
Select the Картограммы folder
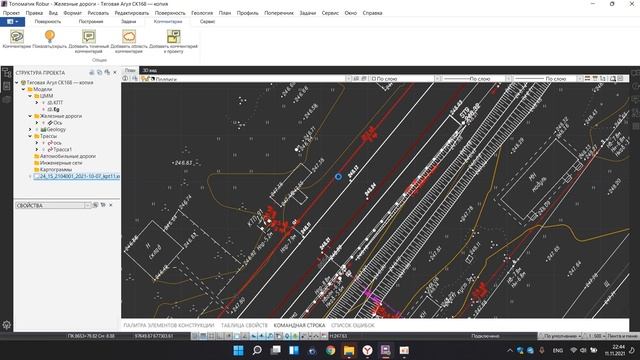click(53, 169)
